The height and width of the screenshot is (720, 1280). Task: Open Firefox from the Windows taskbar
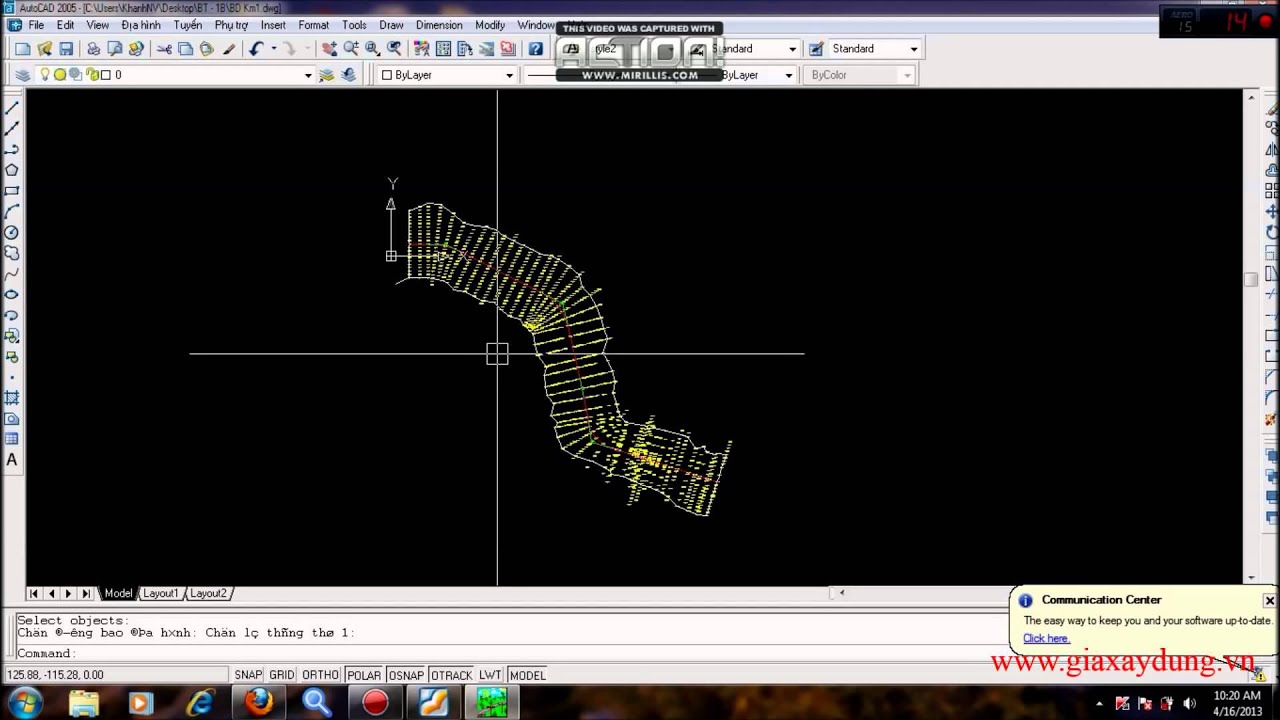(258, 703)
